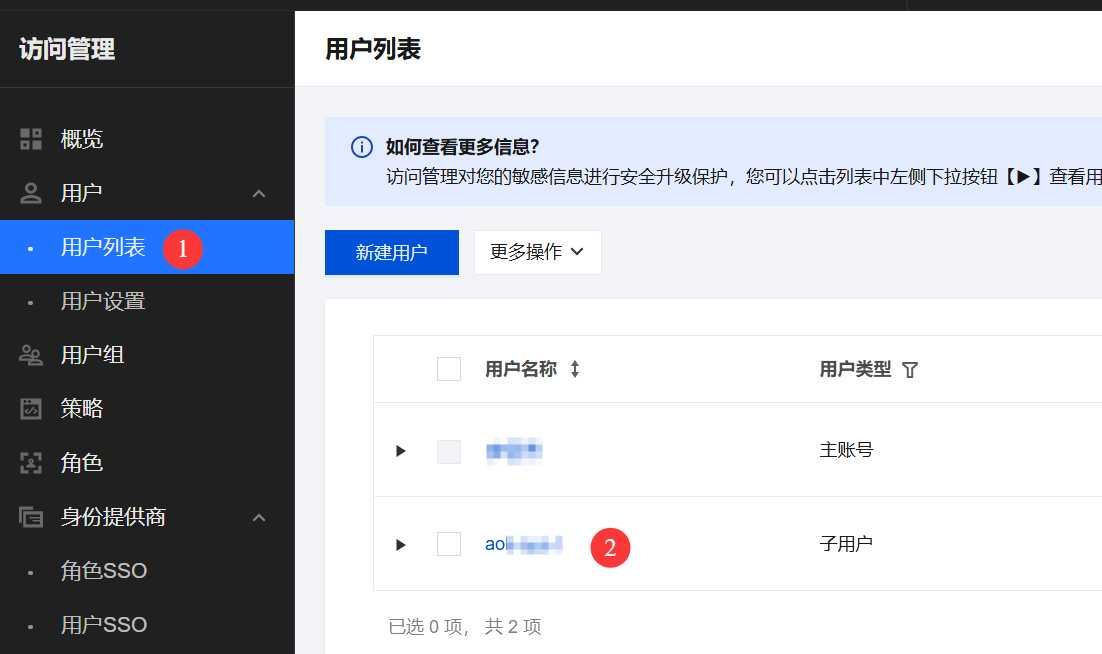Toggle the select-all checkbox in table header

click(449, 369)
